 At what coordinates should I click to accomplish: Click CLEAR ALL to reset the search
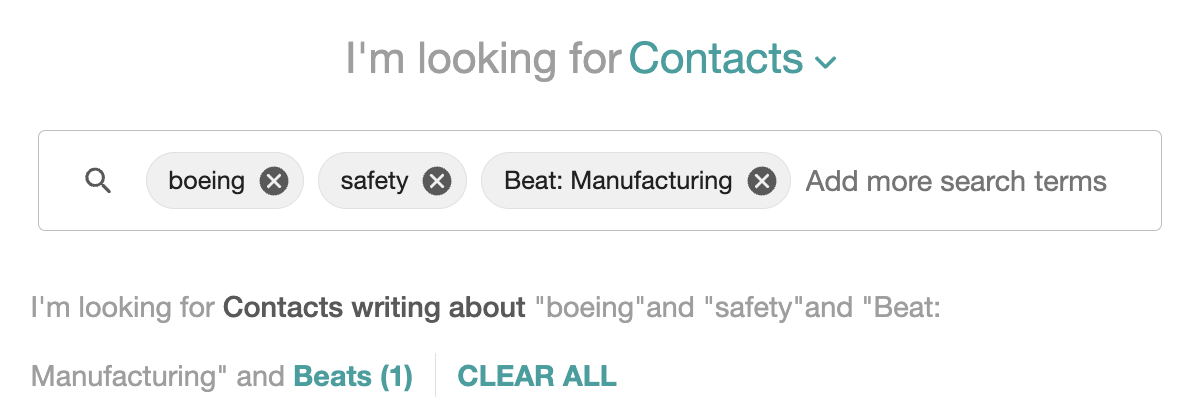[x=537, y=375]
